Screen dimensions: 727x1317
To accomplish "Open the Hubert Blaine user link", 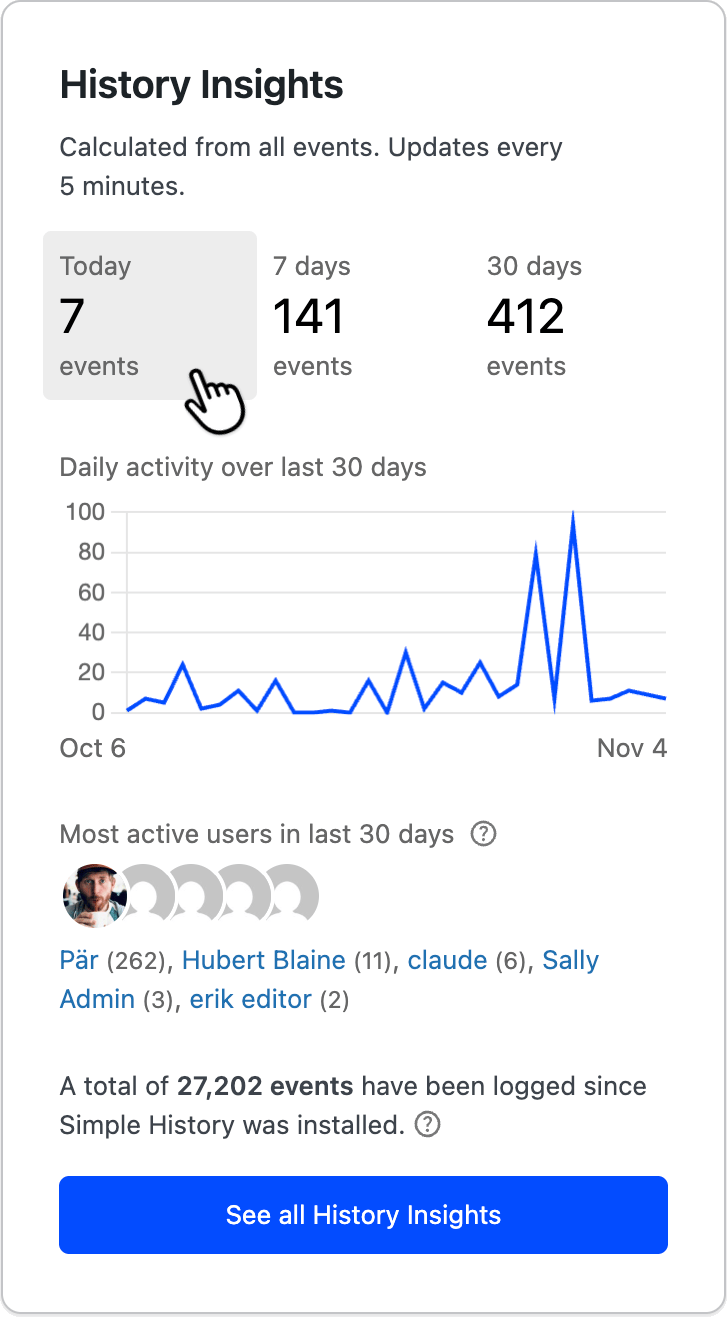I will pos(263,959).
